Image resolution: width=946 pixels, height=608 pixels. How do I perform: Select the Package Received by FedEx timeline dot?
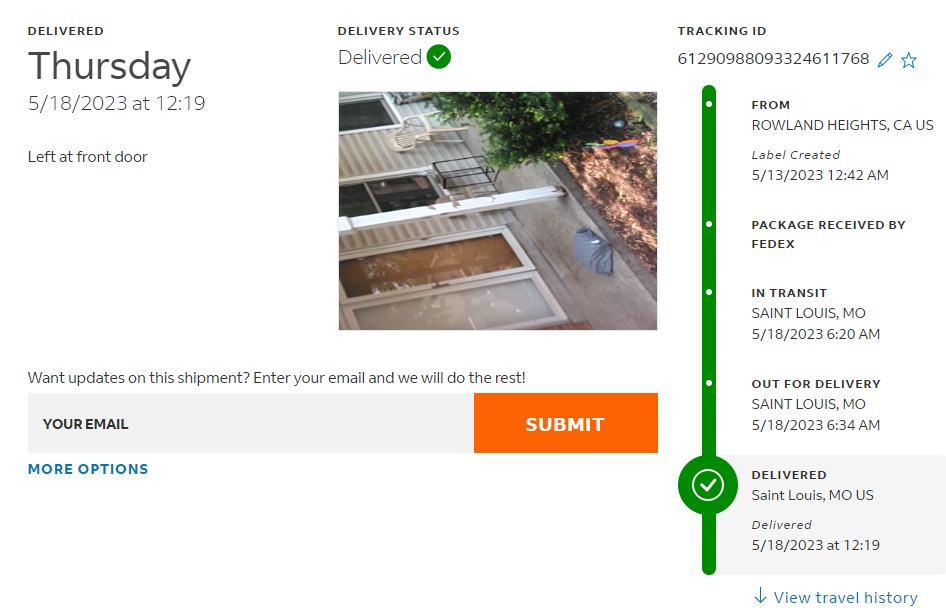pos(709,224)
